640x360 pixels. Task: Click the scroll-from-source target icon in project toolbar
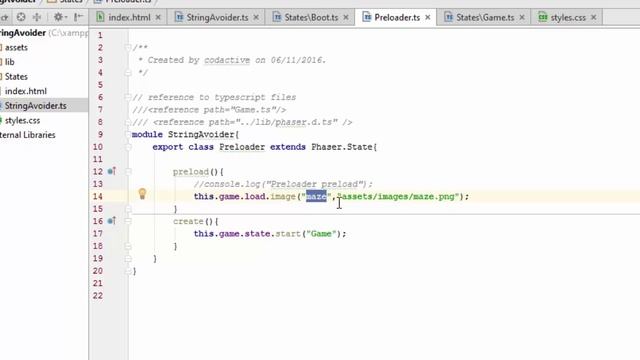coord(21,17)
